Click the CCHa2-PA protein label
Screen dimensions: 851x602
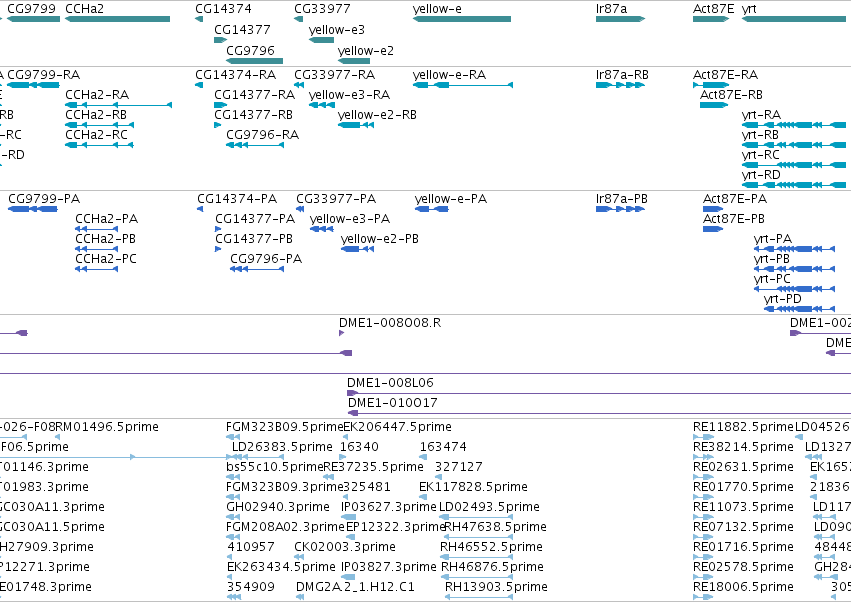click(106, 219)
